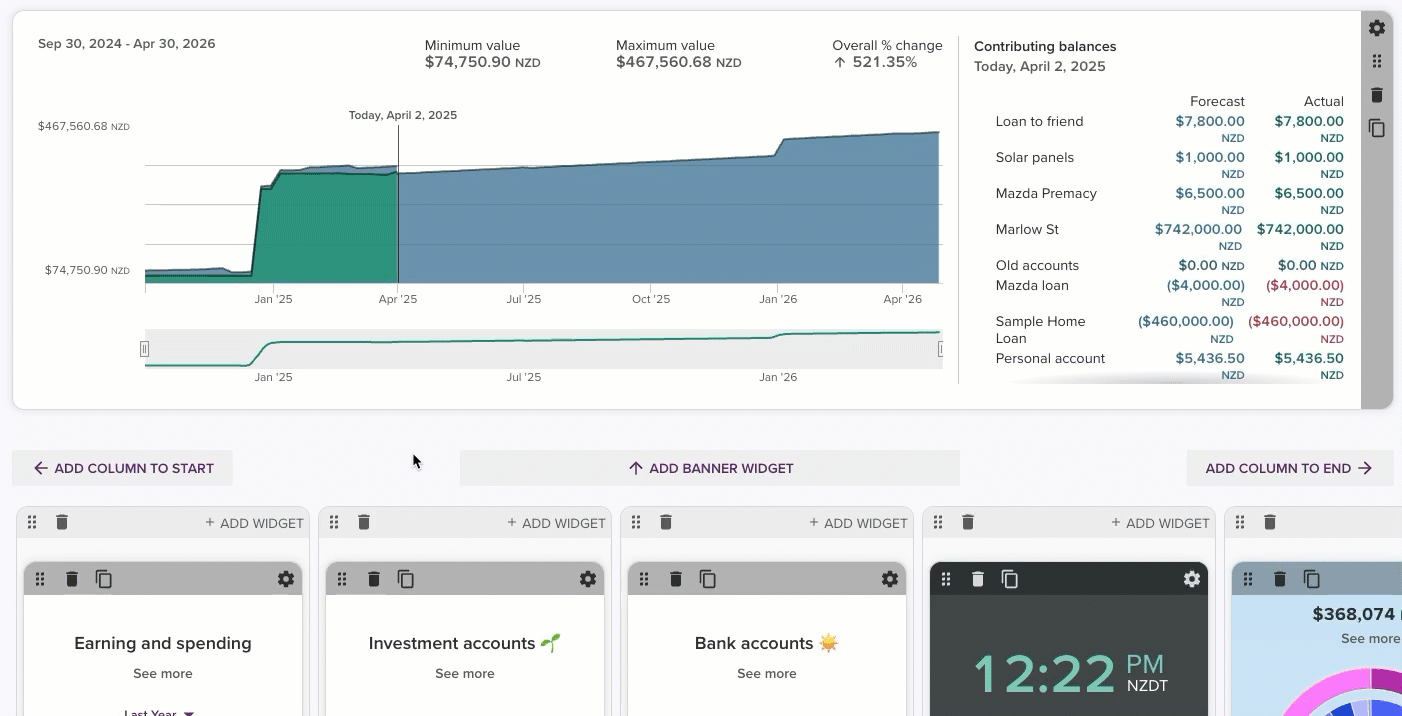
Task: Duplicate the banner widget
Action: coord(1377,128)
